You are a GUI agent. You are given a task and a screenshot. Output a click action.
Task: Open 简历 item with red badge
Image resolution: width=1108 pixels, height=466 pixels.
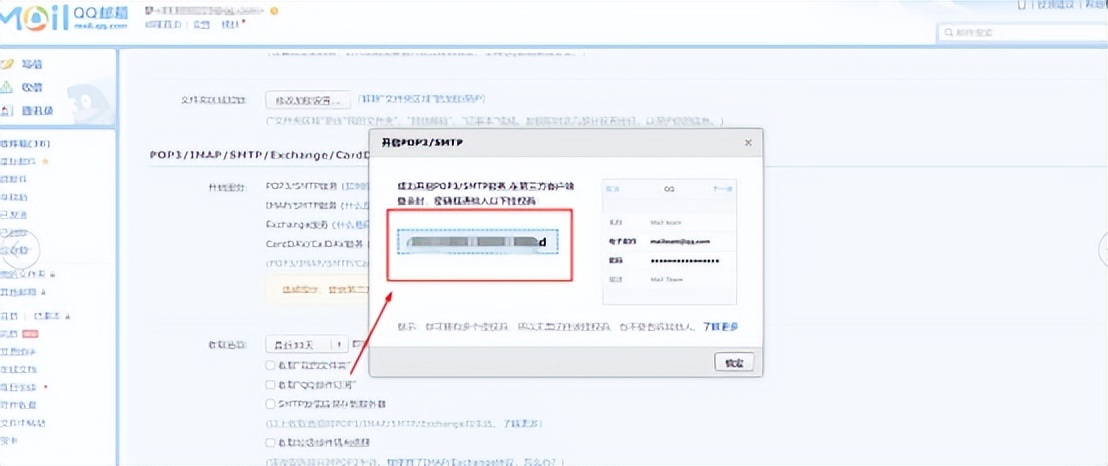10,334
